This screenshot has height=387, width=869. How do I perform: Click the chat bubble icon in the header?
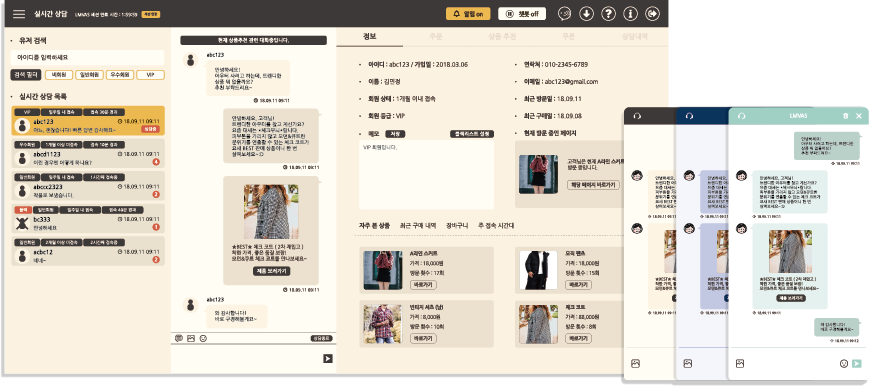pyautogui.click(x=564, y=14)
